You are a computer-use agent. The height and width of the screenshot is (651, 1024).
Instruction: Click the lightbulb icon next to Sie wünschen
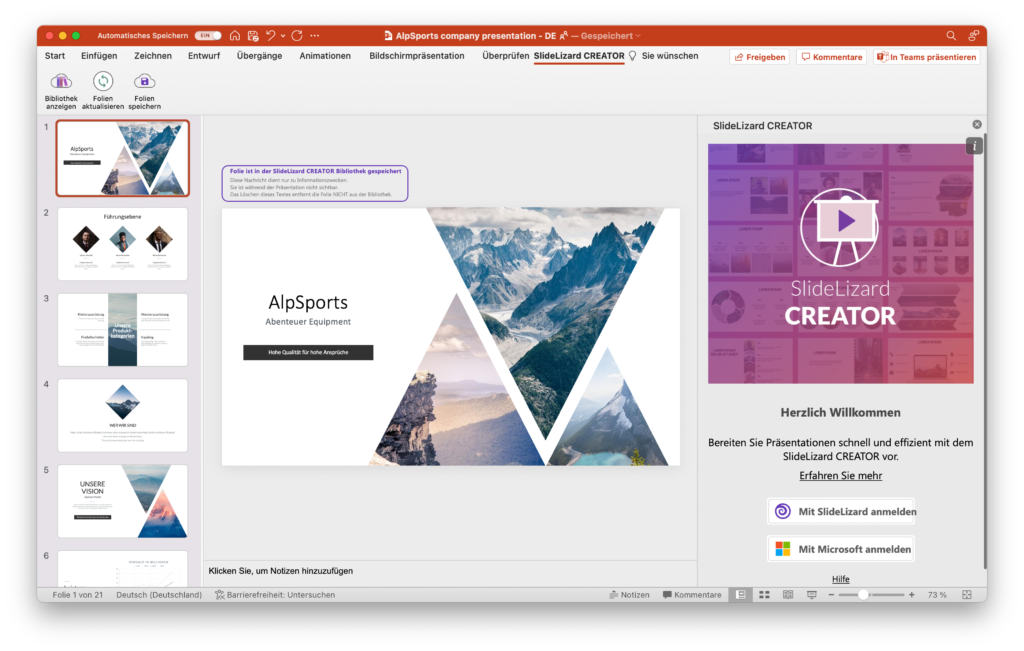(x=632, y=56)
